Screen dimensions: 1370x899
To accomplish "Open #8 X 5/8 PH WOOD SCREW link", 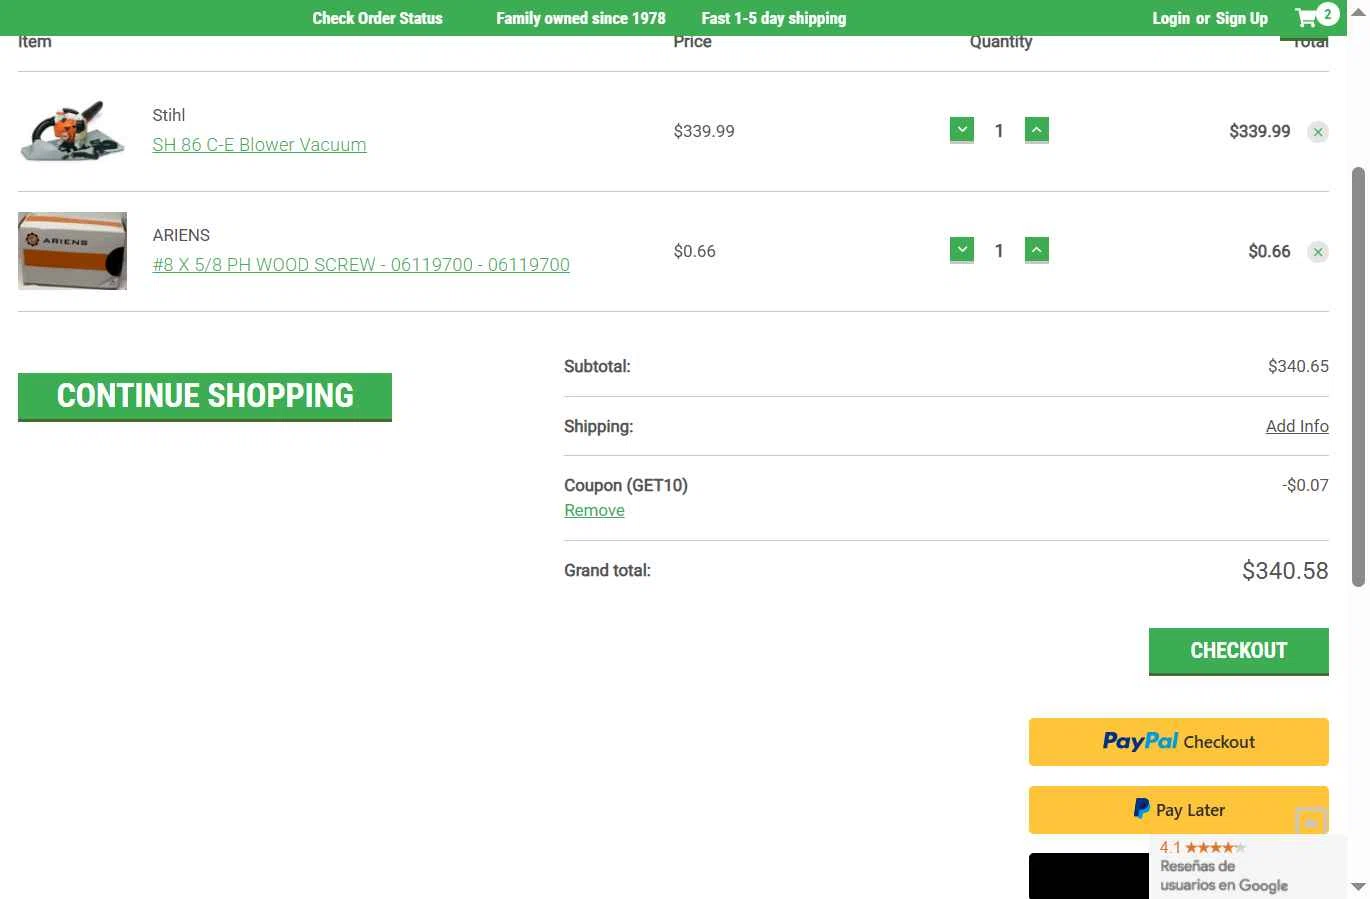I will [361, 265].
